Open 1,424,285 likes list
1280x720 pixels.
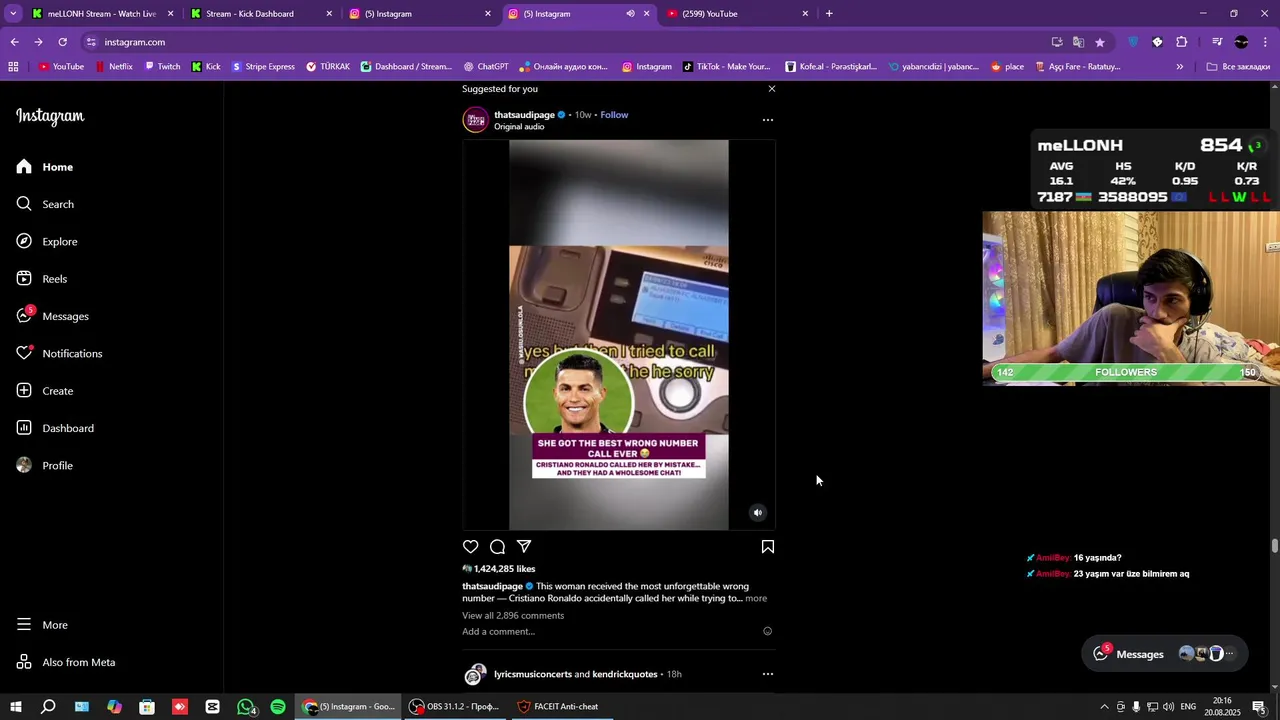(505, 569)
